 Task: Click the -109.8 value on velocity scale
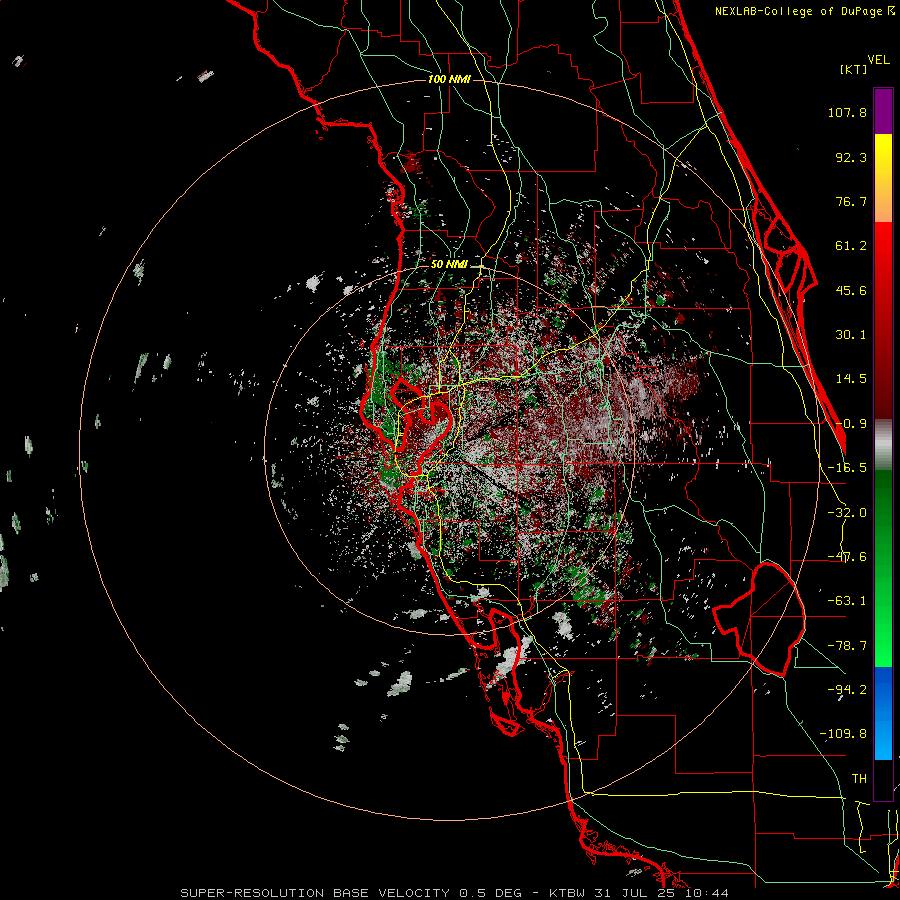point(843,734)
